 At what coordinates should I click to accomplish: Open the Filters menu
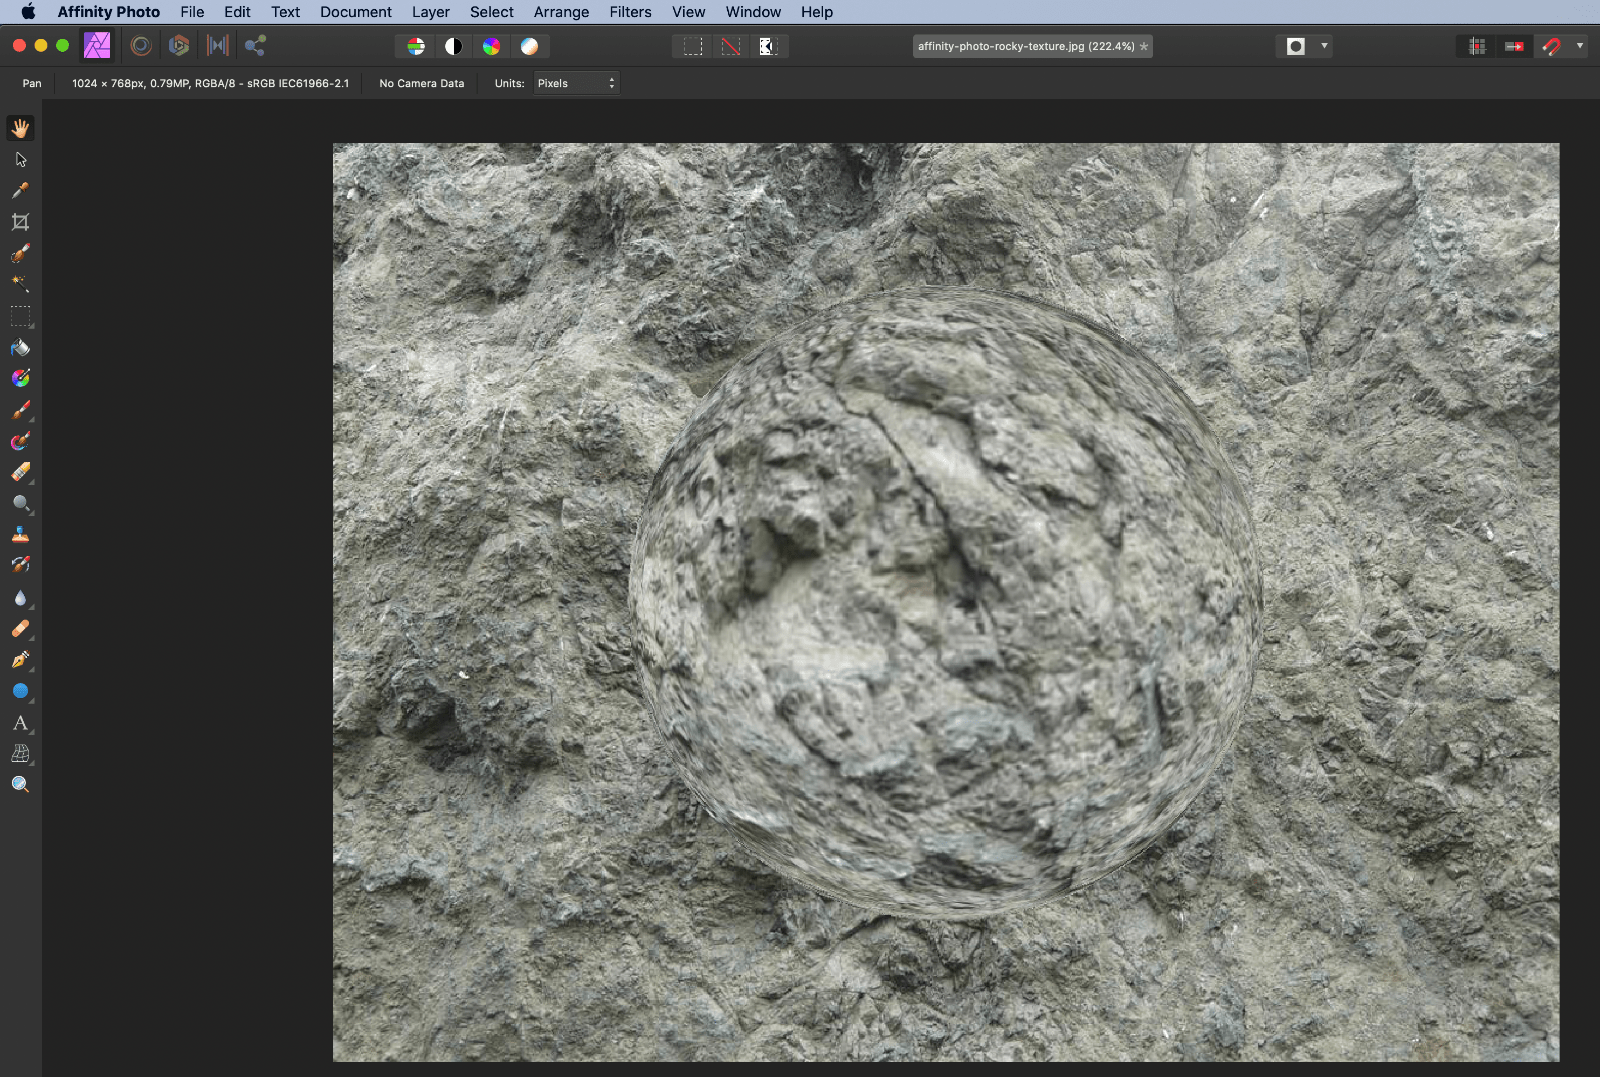pyautogui.click(x=630, y=12)
